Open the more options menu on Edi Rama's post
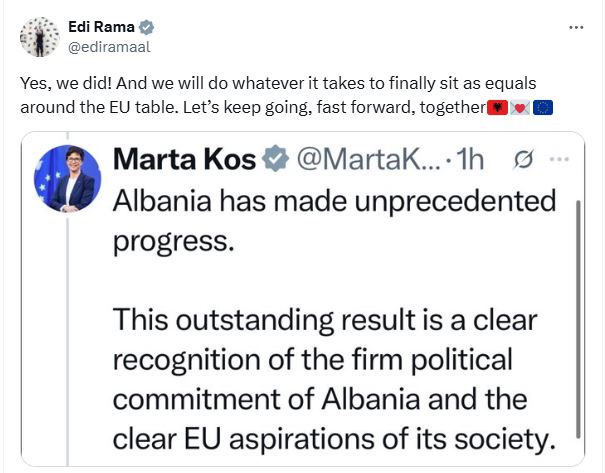 575,27
